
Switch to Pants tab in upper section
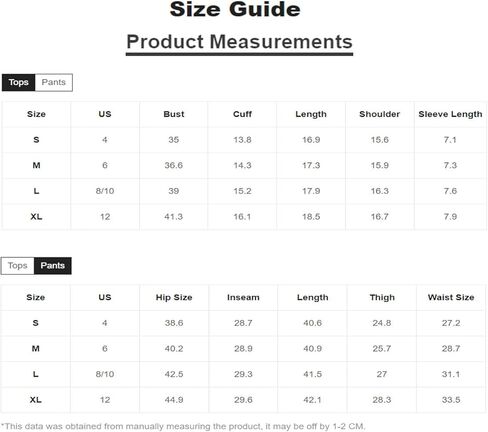point(54,82)
